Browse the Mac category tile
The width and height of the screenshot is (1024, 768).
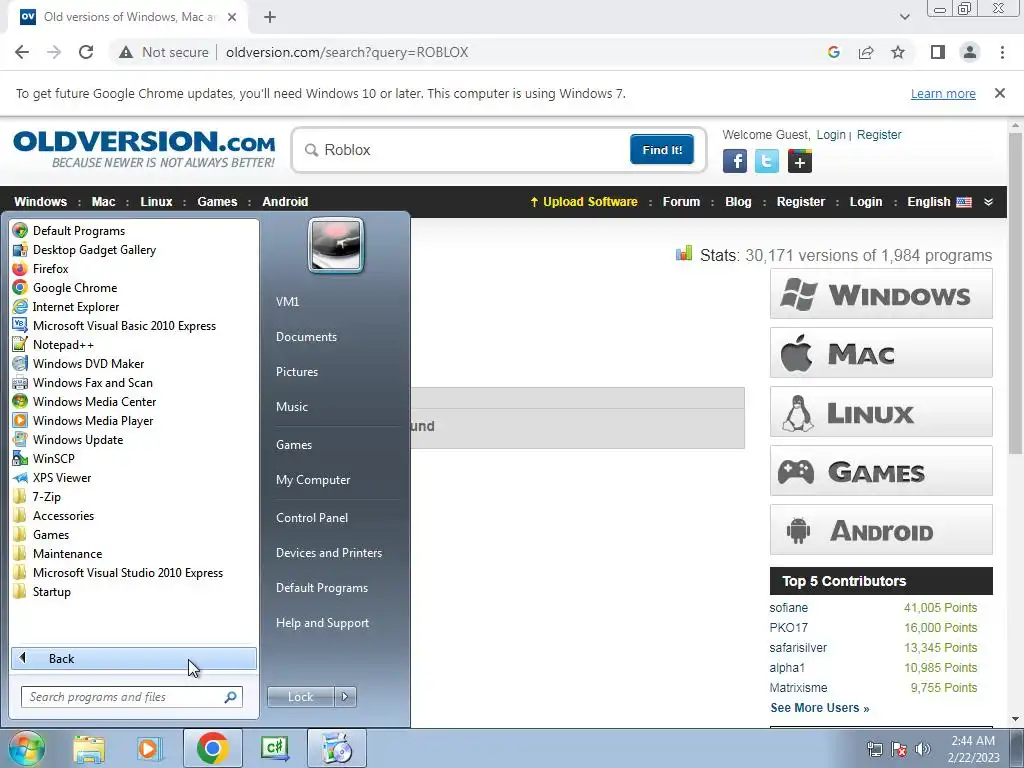tap(881, 353)
